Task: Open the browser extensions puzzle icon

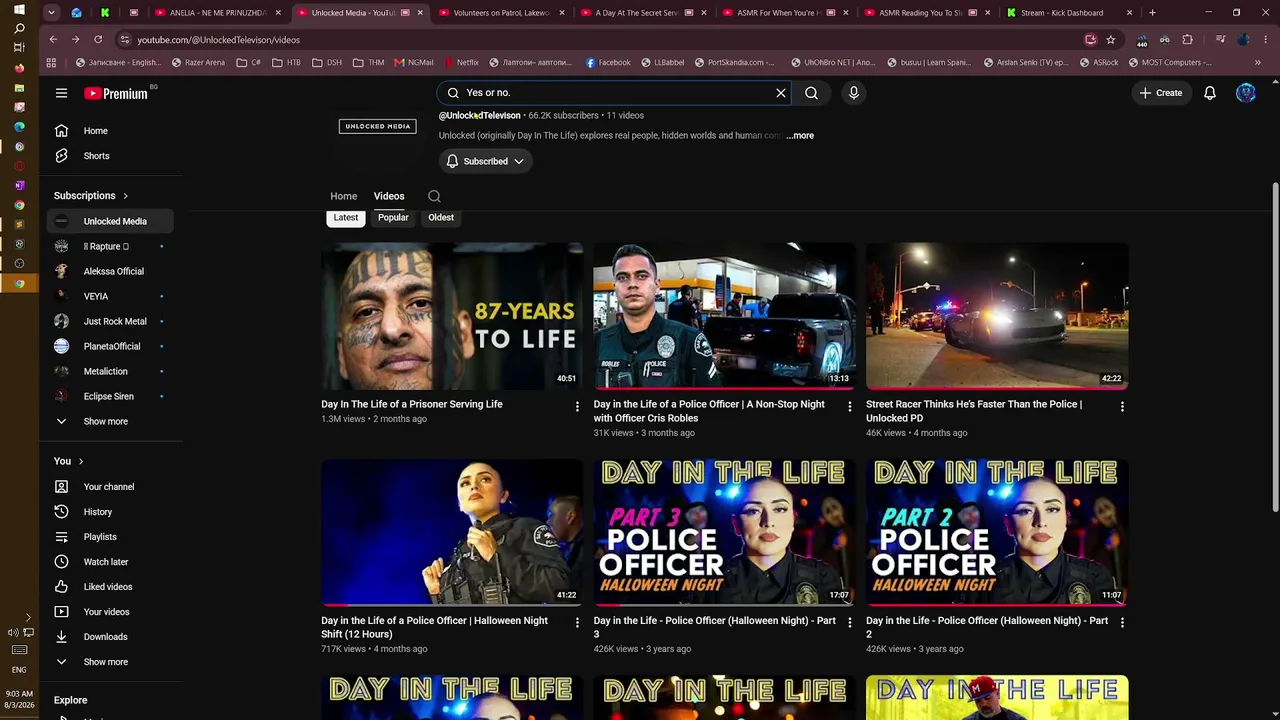Action: (1187, 39)
